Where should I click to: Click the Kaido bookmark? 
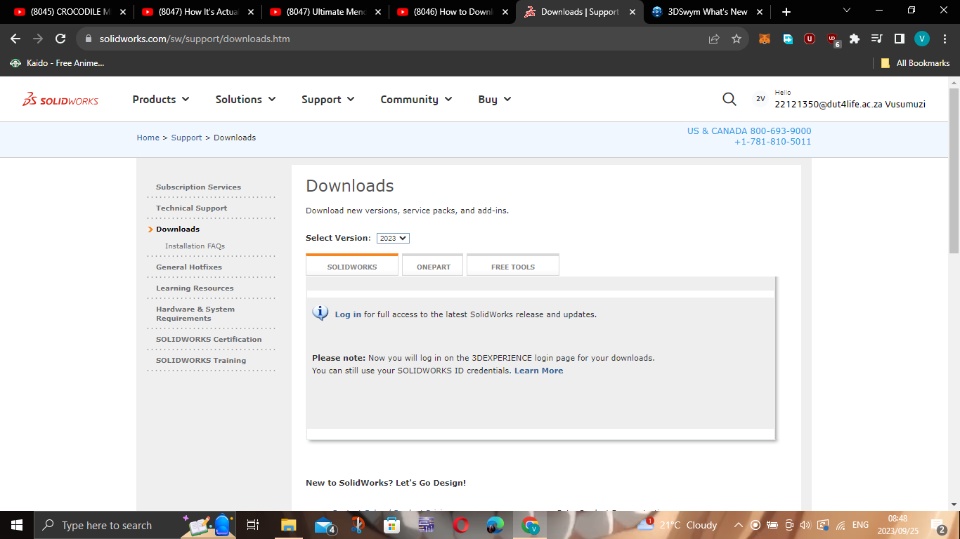pos(57,63)
